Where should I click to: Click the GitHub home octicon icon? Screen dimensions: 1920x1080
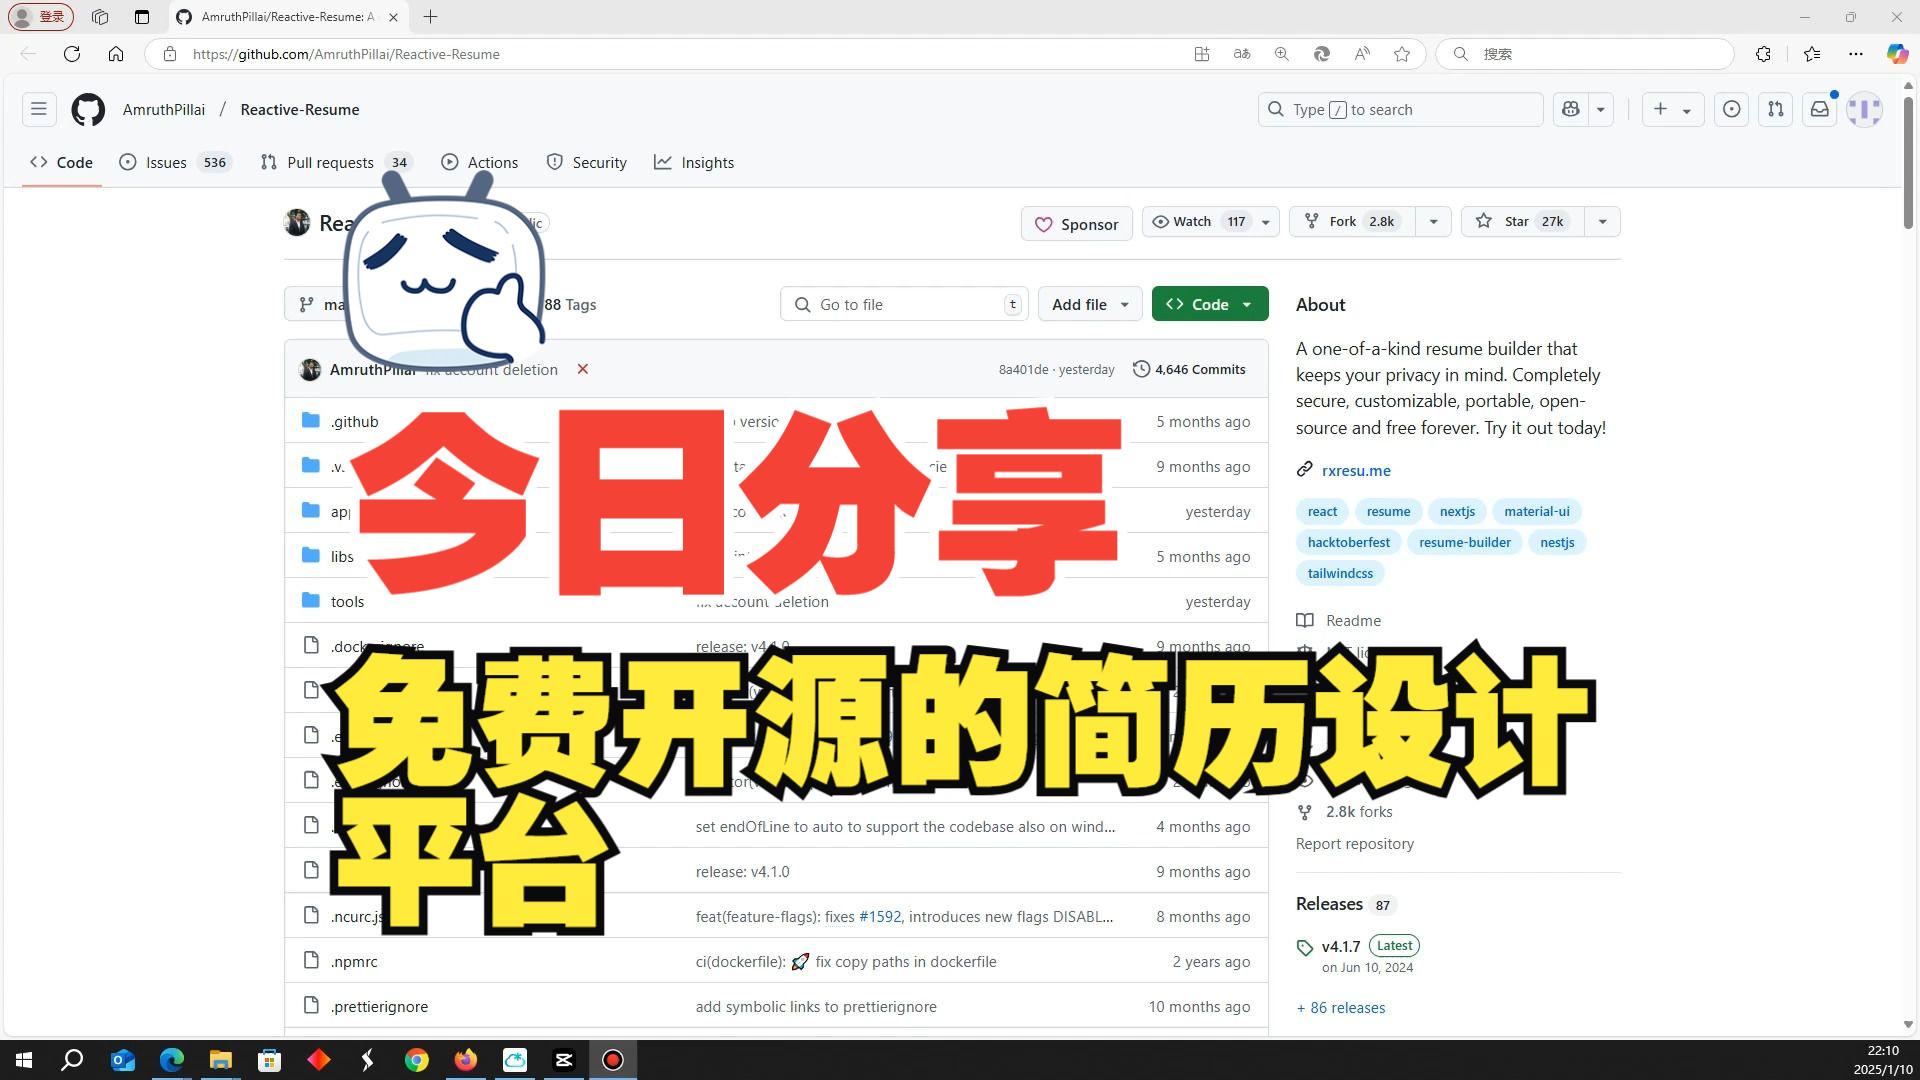[87, 109]
